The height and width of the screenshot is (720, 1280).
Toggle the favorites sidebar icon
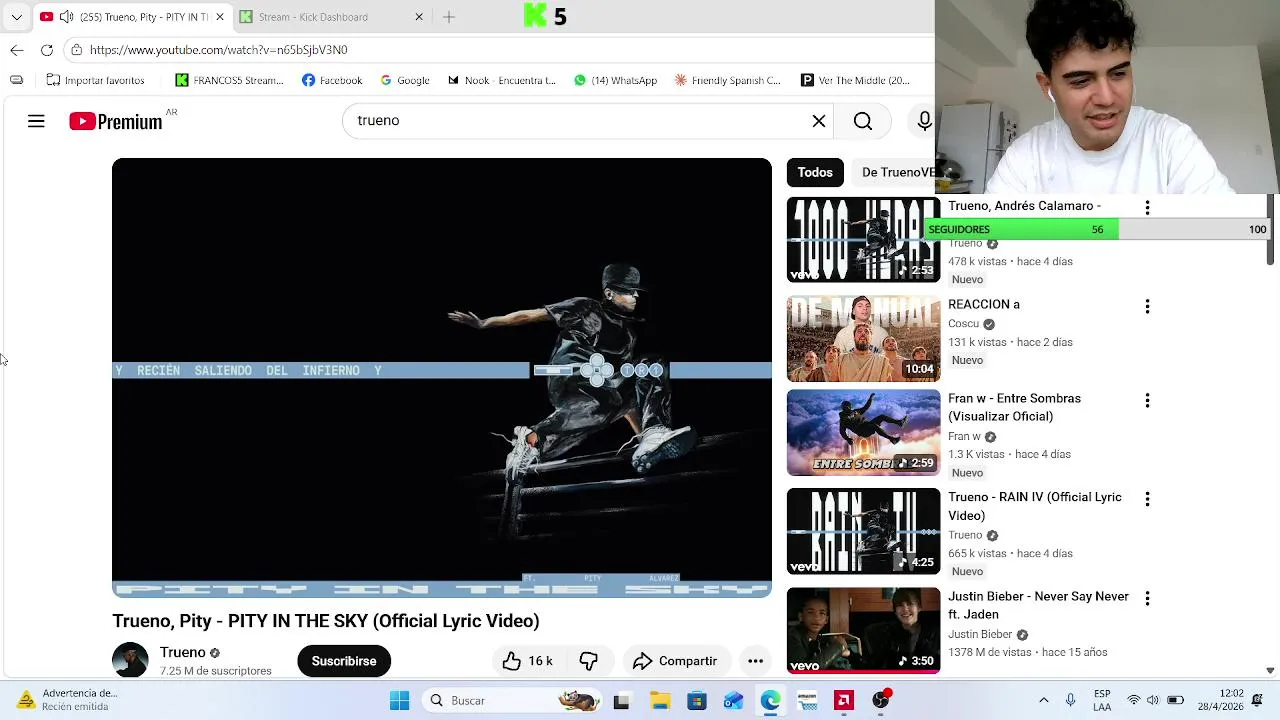tap(16, 80)
